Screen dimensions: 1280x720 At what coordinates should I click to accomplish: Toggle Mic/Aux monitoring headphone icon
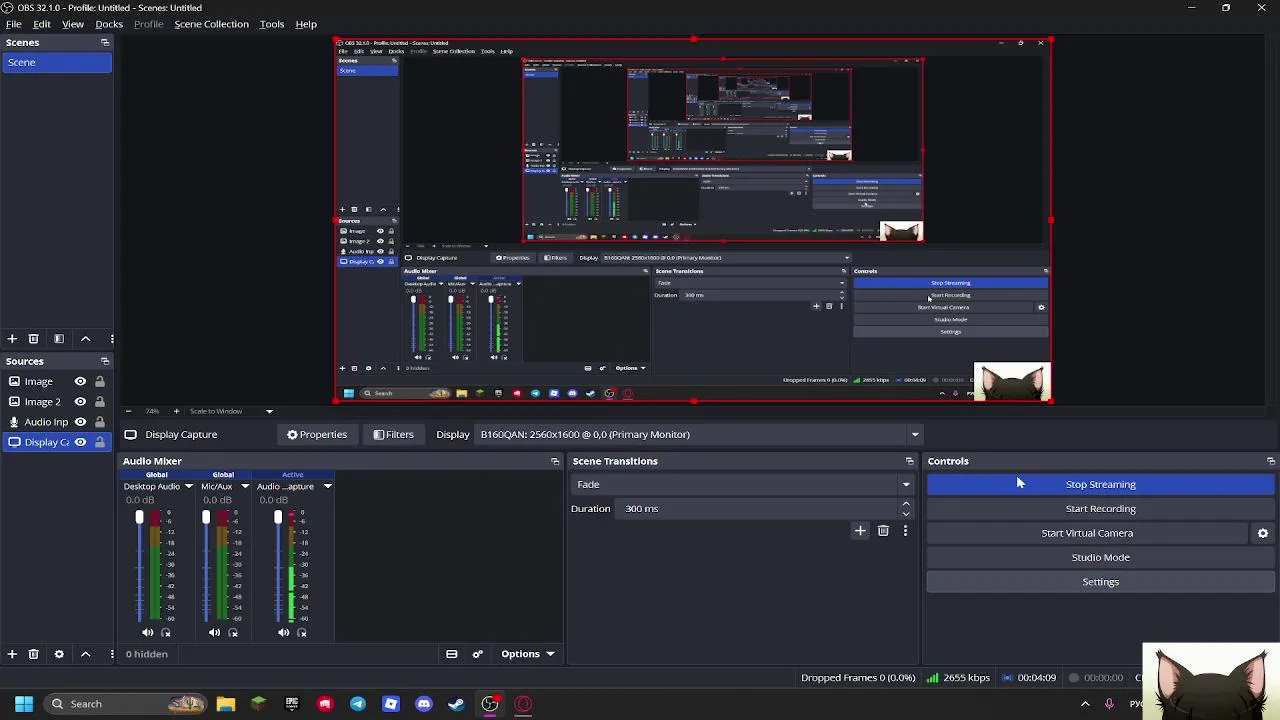233,632
